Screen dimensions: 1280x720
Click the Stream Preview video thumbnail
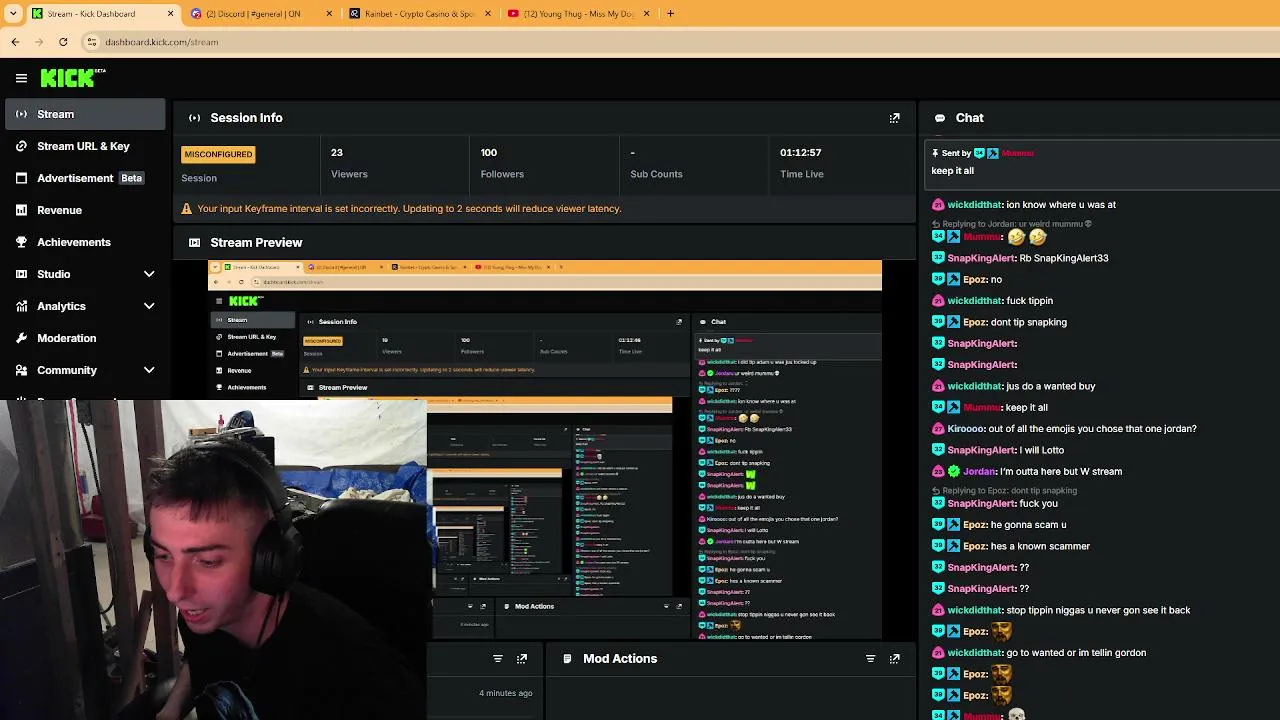(545, 450)
